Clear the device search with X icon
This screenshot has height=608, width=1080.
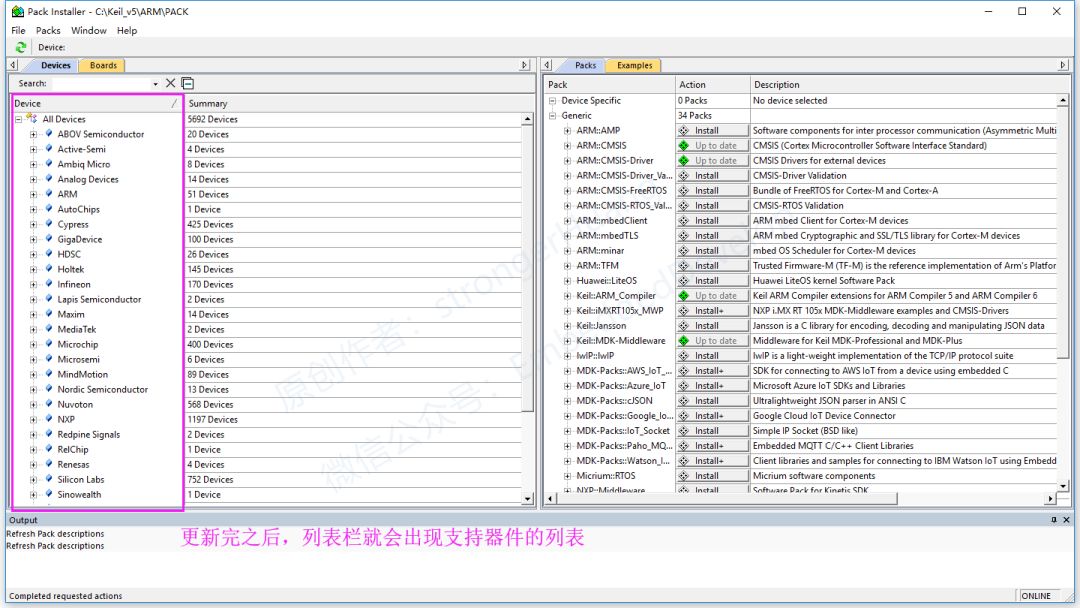click(170, 83)
